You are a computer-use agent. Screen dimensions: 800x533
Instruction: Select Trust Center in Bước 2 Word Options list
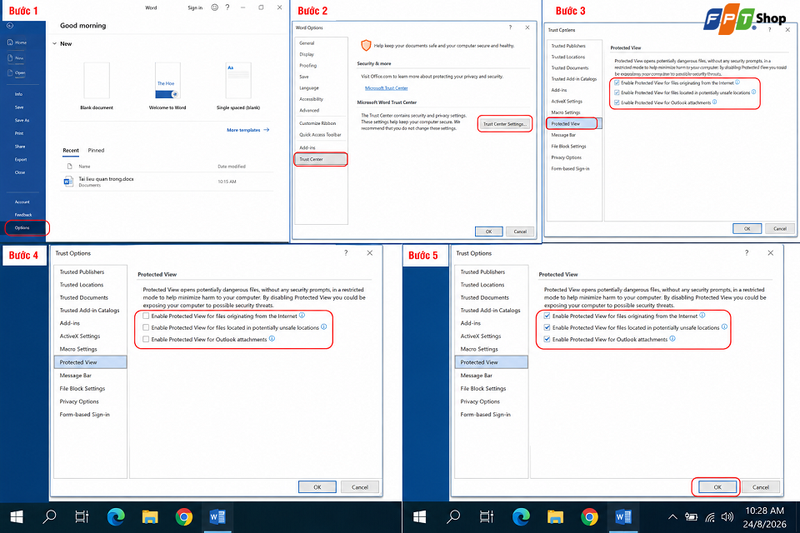(x=321, y=159)
